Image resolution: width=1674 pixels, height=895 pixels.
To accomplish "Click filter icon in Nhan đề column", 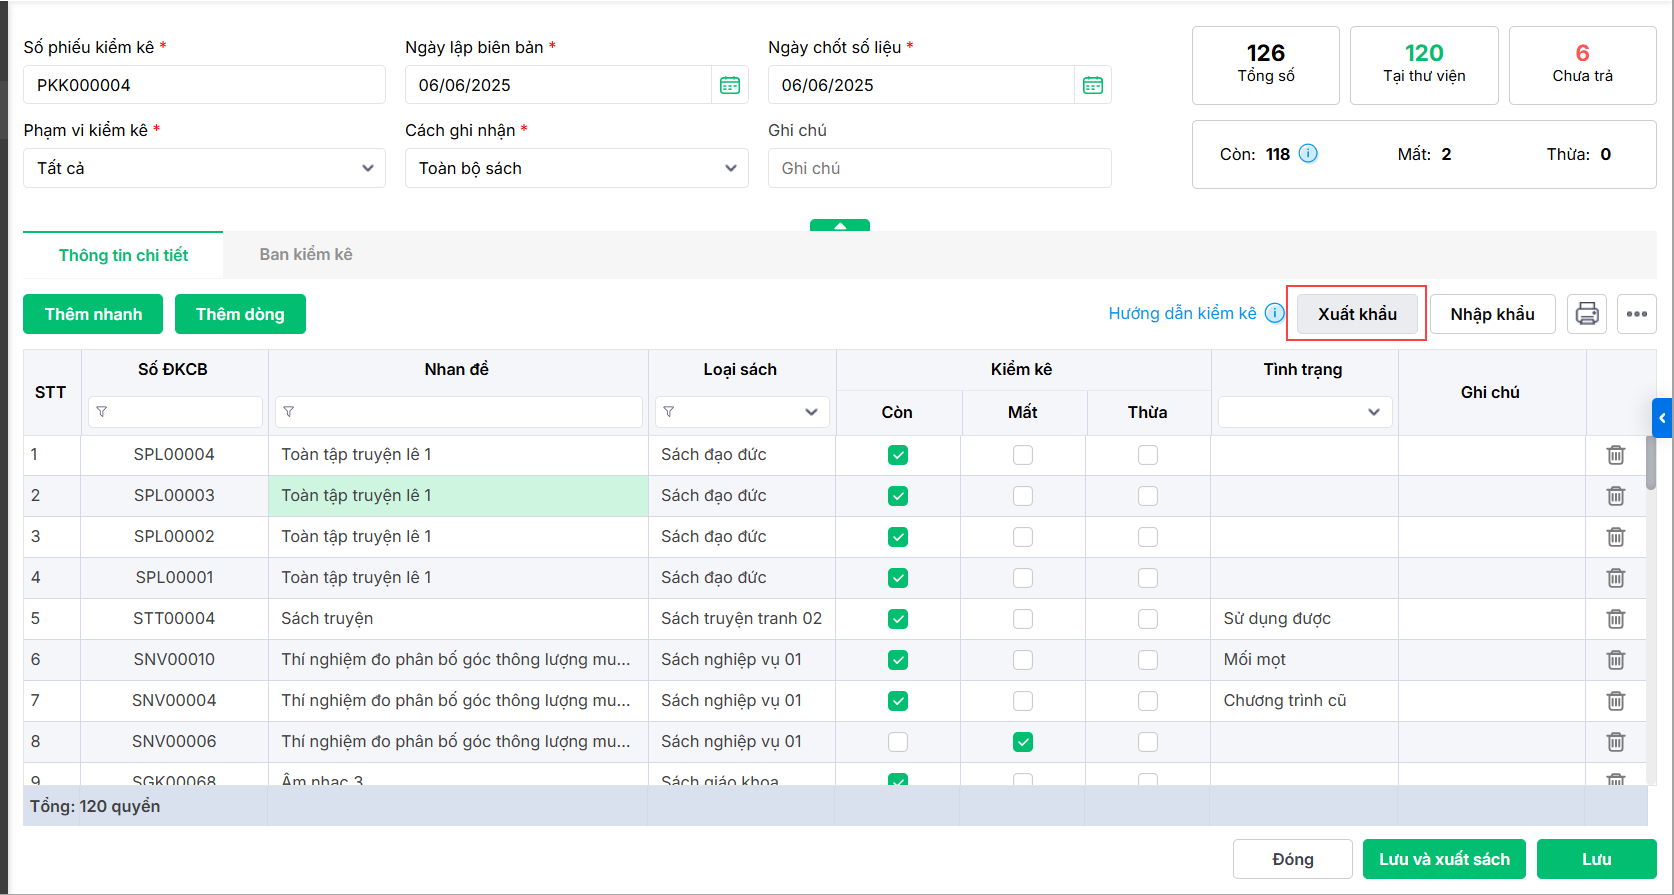I will click(289, 412).
